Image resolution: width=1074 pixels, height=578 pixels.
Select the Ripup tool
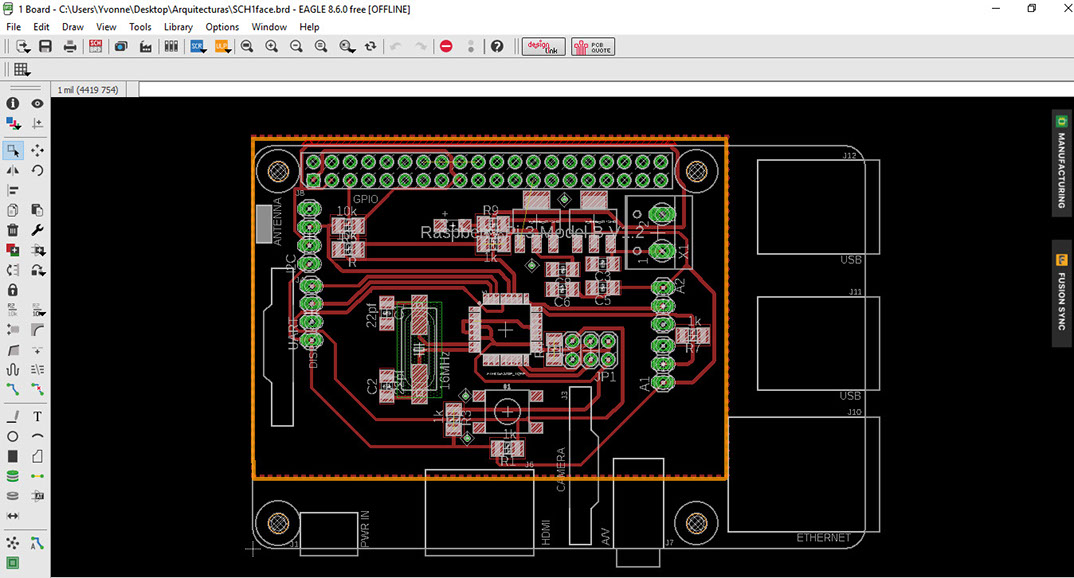[38, 390]
